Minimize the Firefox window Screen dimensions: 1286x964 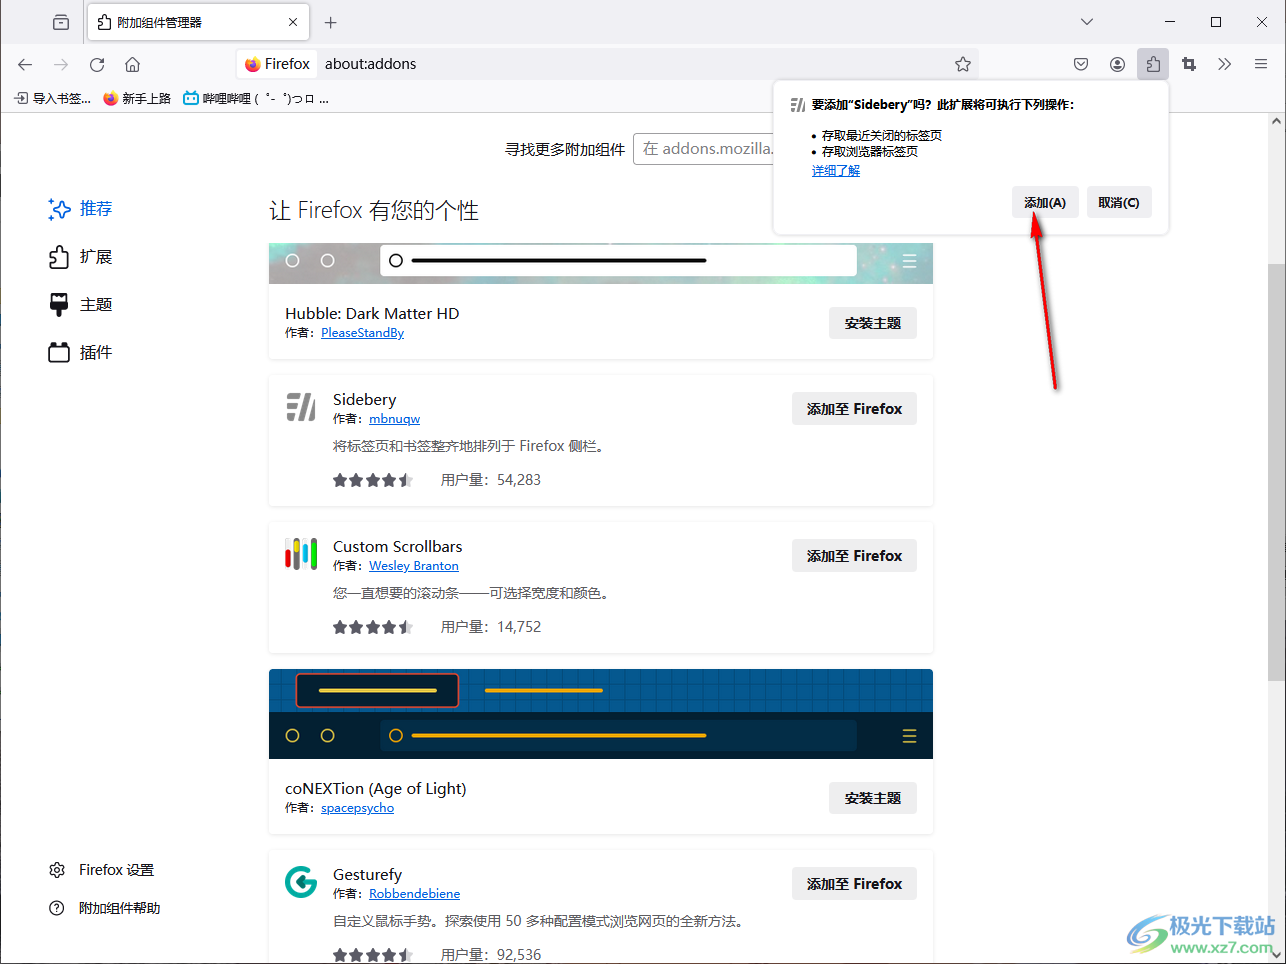pos(1170,22)
